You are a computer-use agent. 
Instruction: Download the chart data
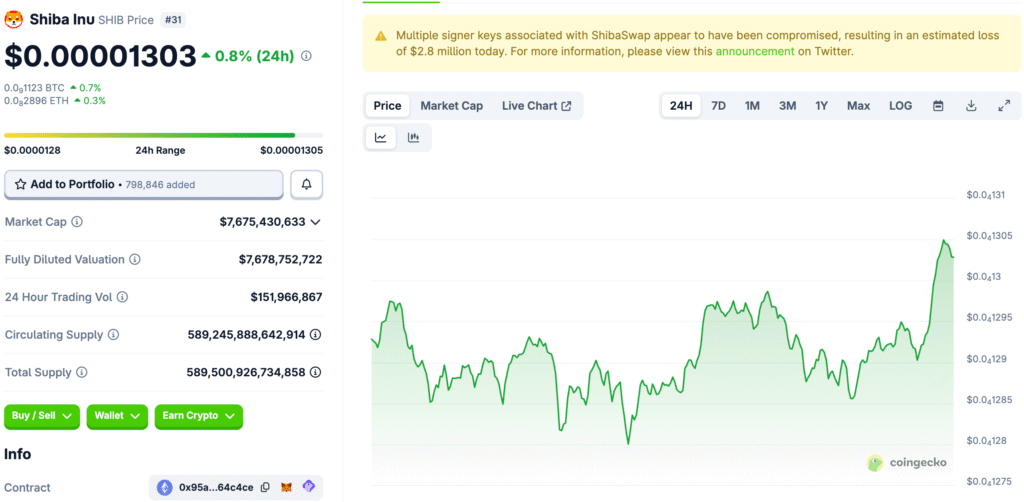point(971,106)
